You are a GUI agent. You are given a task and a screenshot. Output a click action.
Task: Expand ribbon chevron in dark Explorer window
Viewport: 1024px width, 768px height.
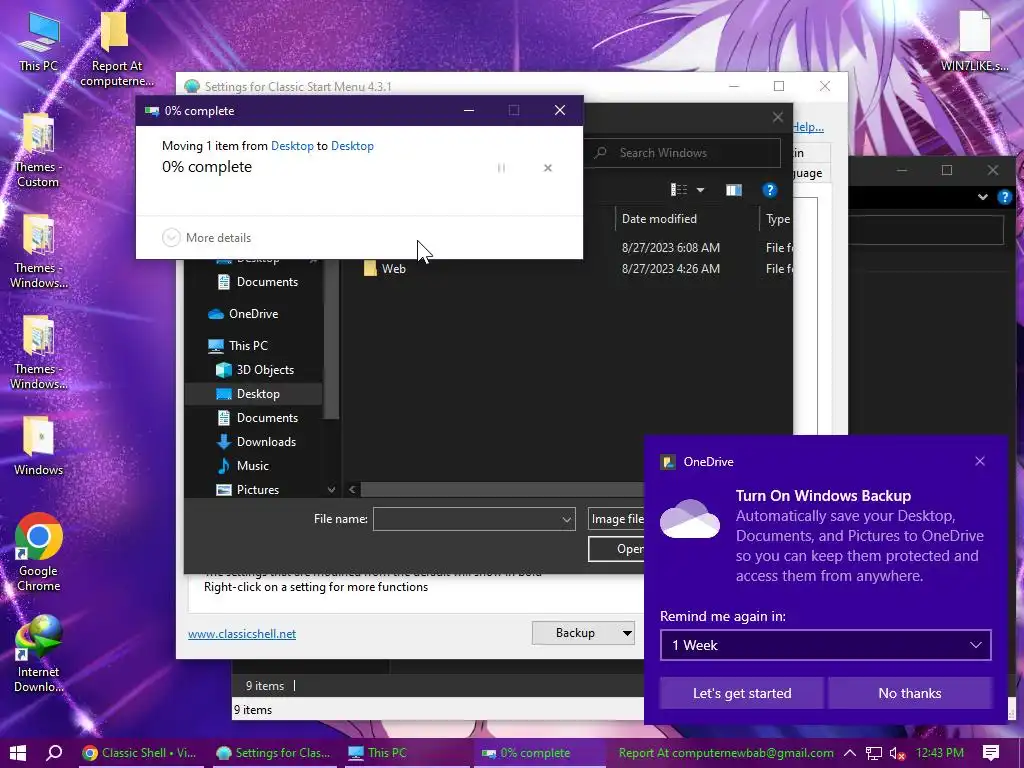pyautogui.click(x=983, y=197)
